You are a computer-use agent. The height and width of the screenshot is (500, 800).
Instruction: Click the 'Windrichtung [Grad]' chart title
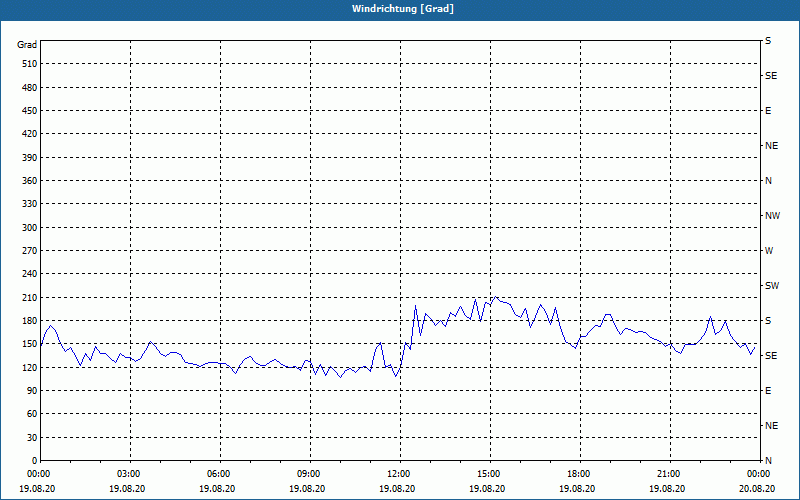(403, 9)
